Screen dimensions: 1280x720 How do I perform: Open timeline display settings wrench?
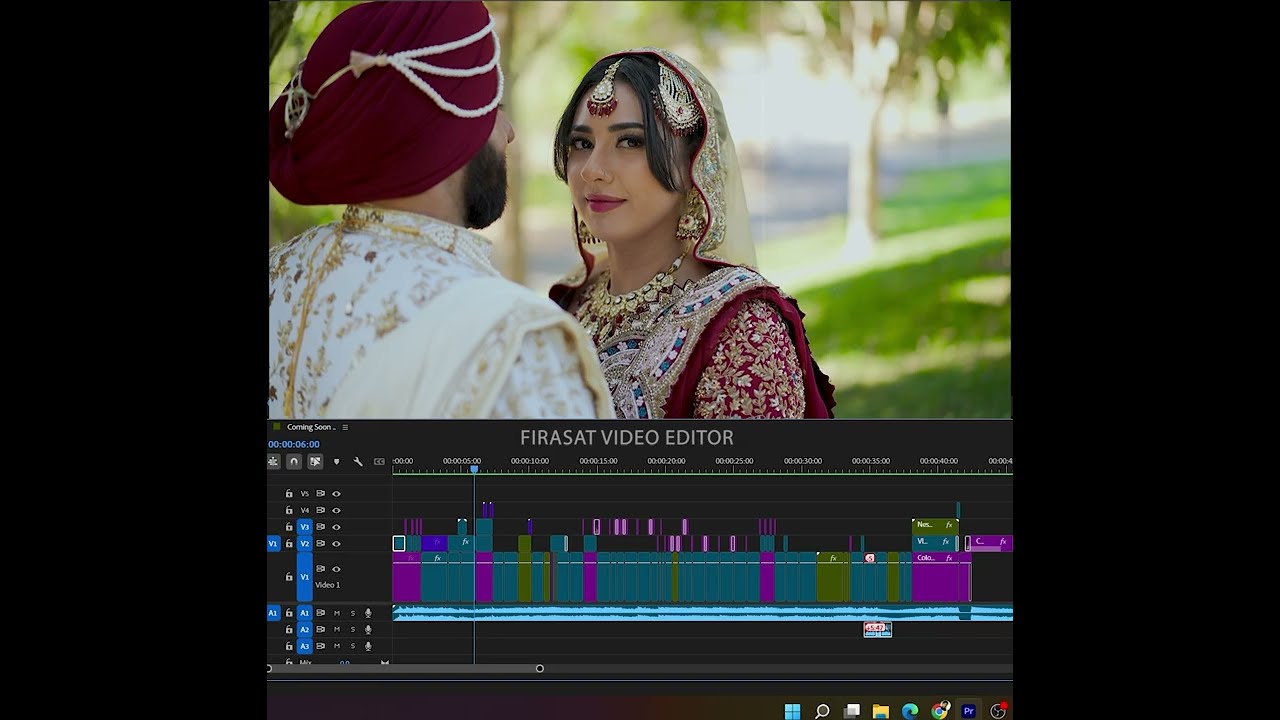[x=358, y=461]
